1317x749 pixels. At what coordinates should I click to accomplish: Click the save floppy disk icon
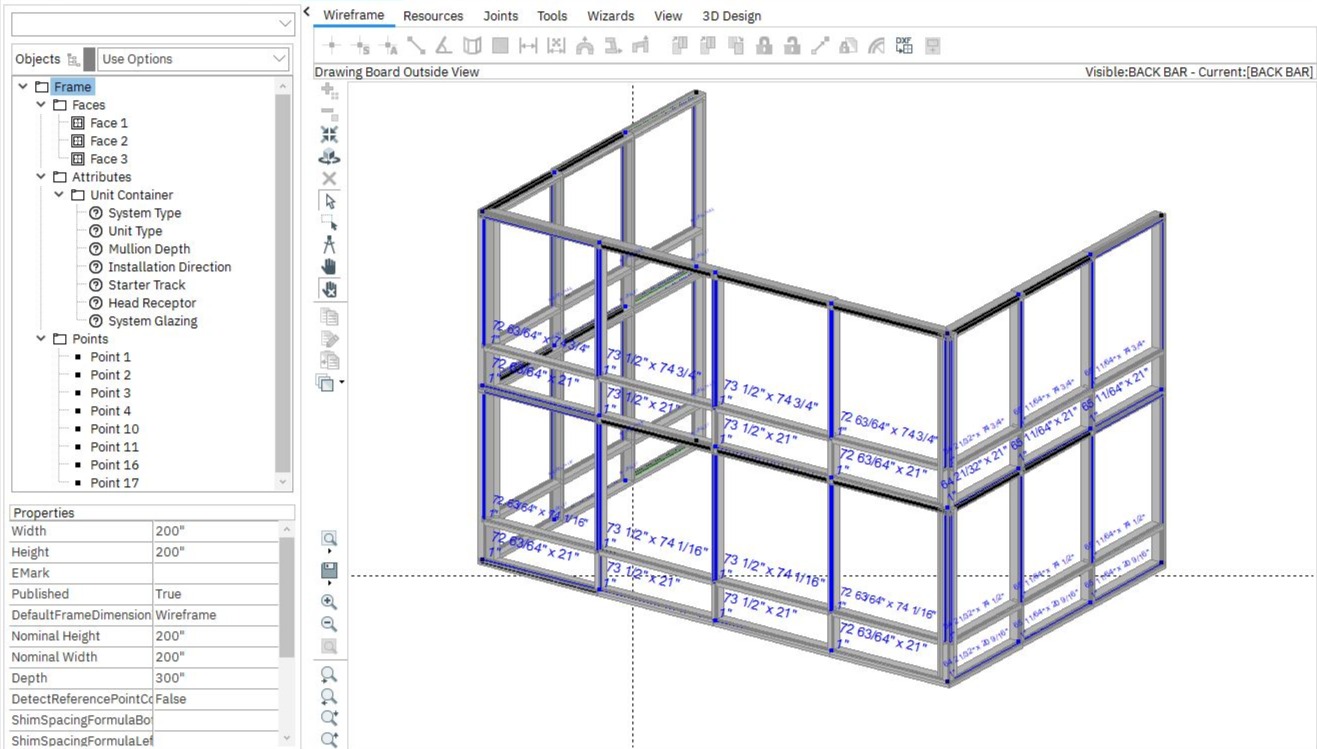[329, 571]
